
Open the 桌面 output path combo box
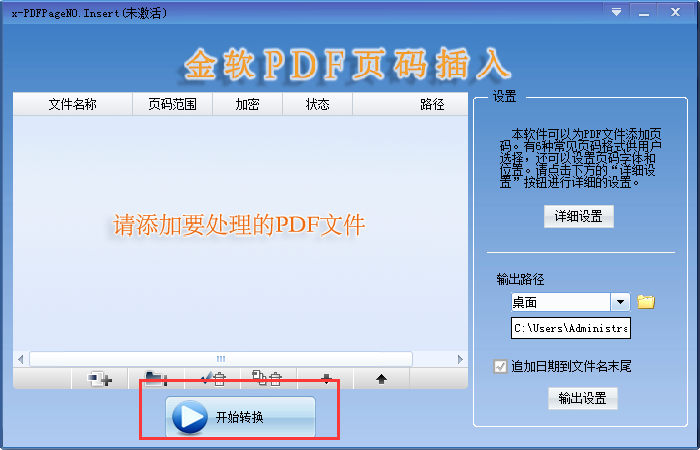pos(570,302)
